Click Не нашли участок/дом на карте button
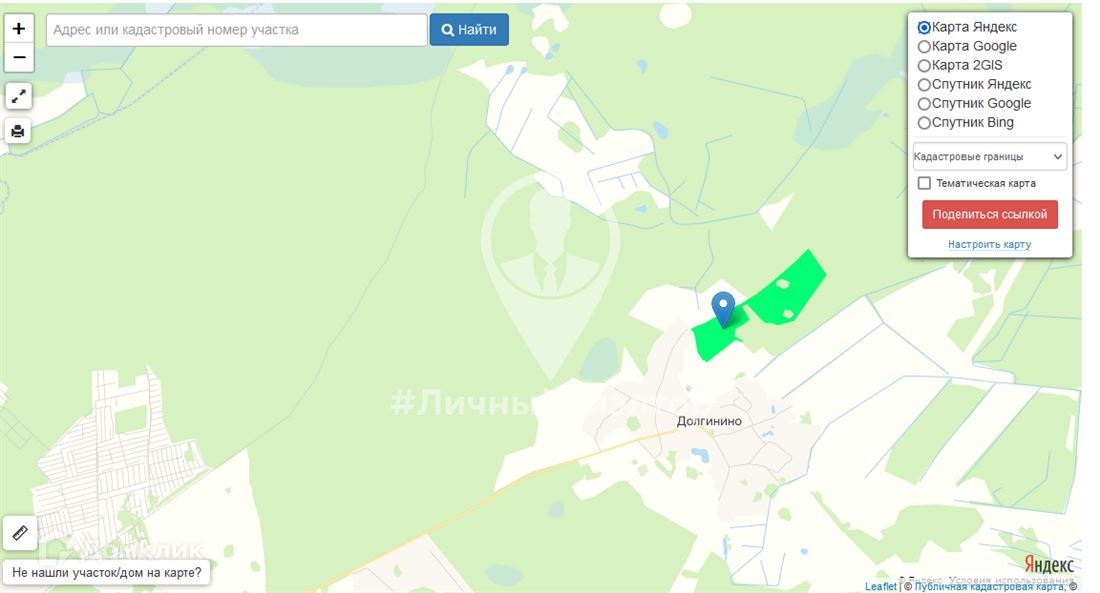Image resolution: width=1100 pixels, height=593 pixels. [107, 573]
